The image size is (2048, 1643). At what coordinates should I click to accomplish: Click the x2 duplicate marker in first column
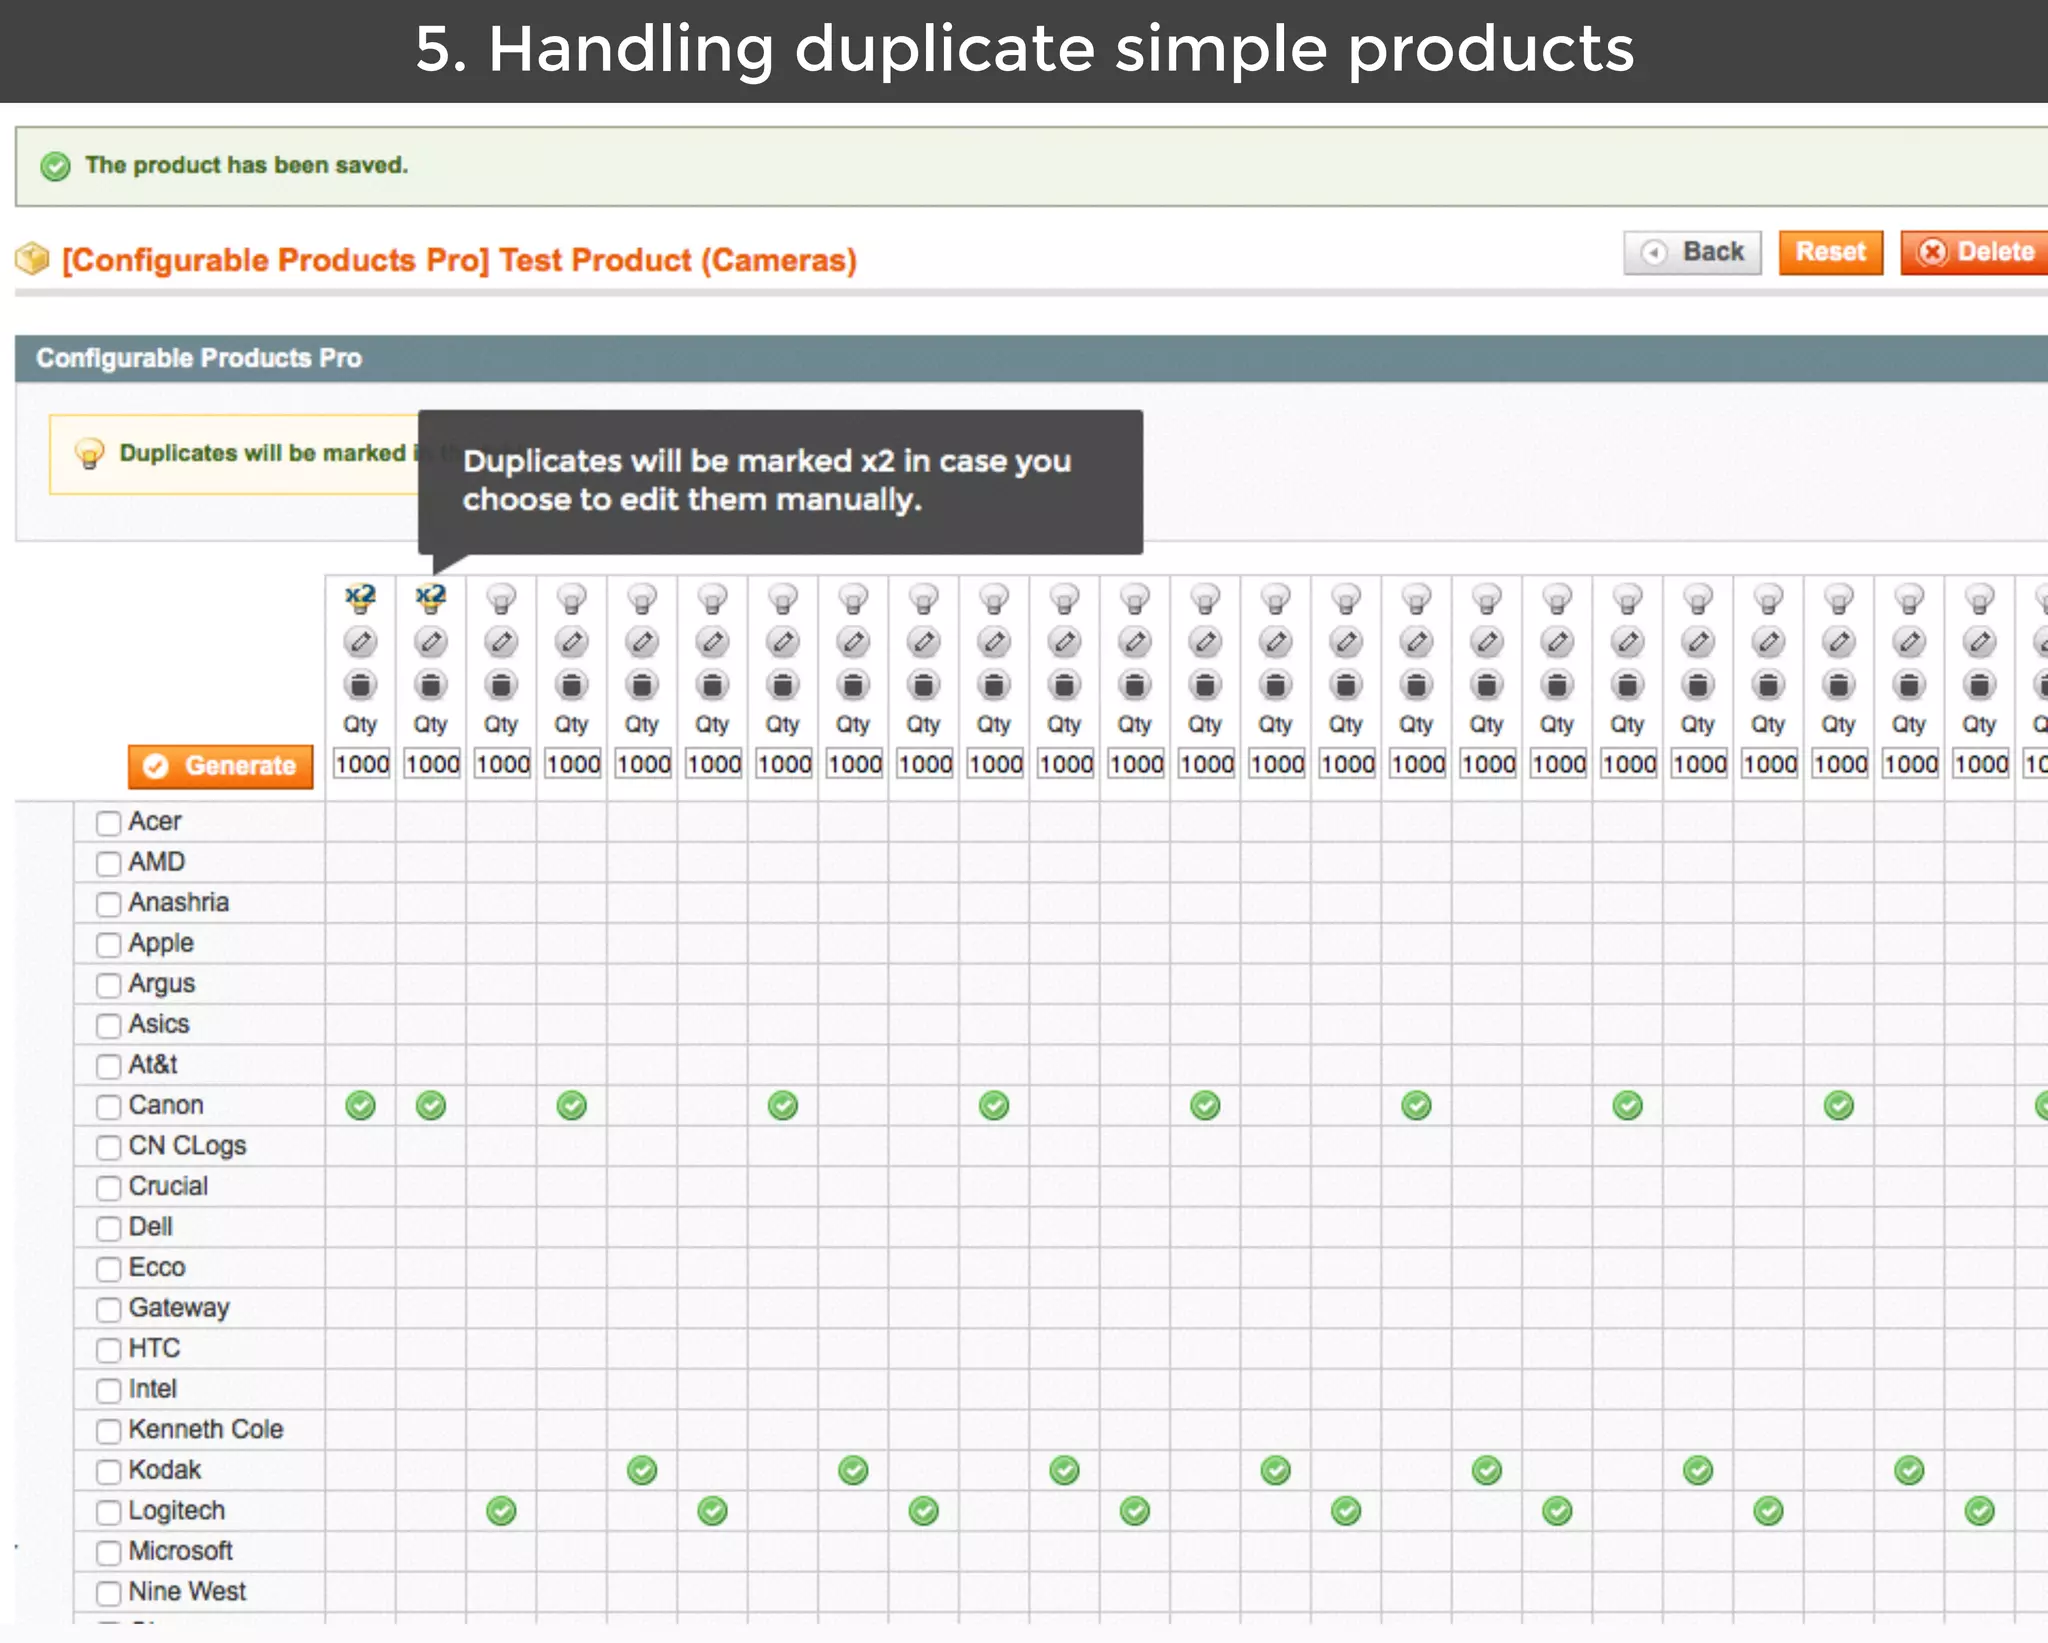[360, 598]
